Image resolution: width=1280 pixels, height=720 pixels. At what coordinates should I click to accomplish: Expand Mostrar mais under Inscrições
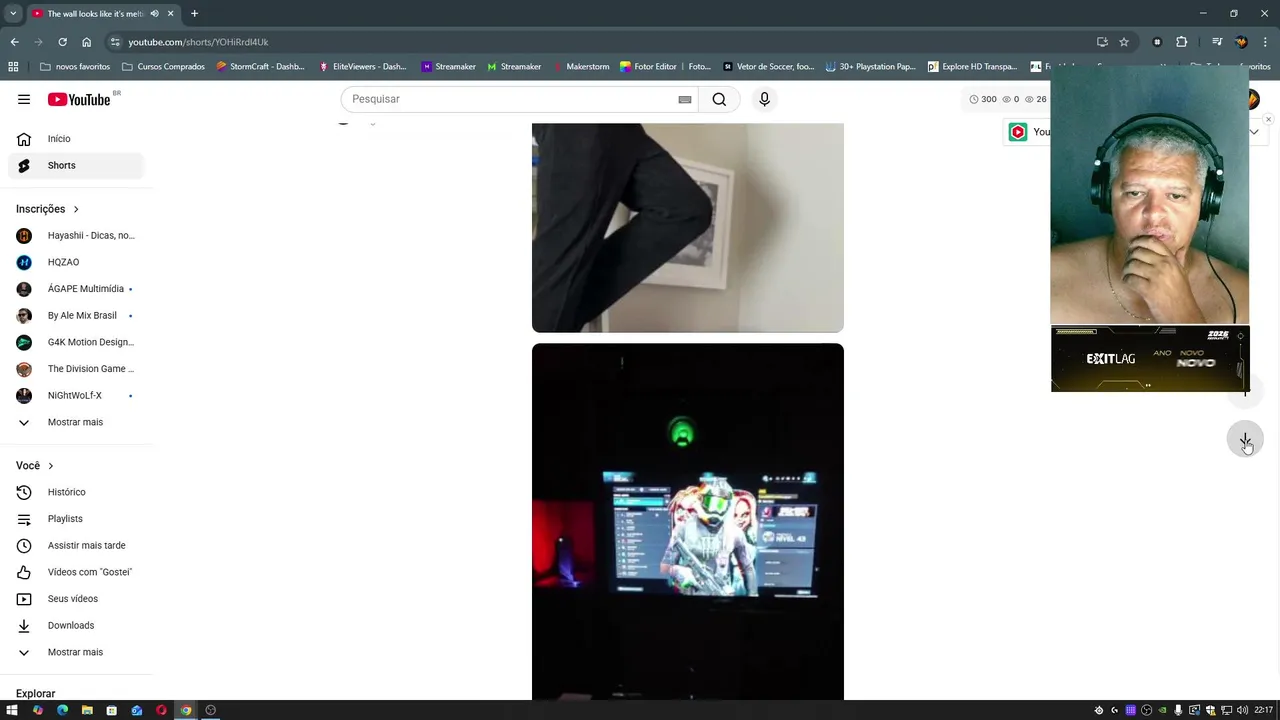click(x=76, y=422)
